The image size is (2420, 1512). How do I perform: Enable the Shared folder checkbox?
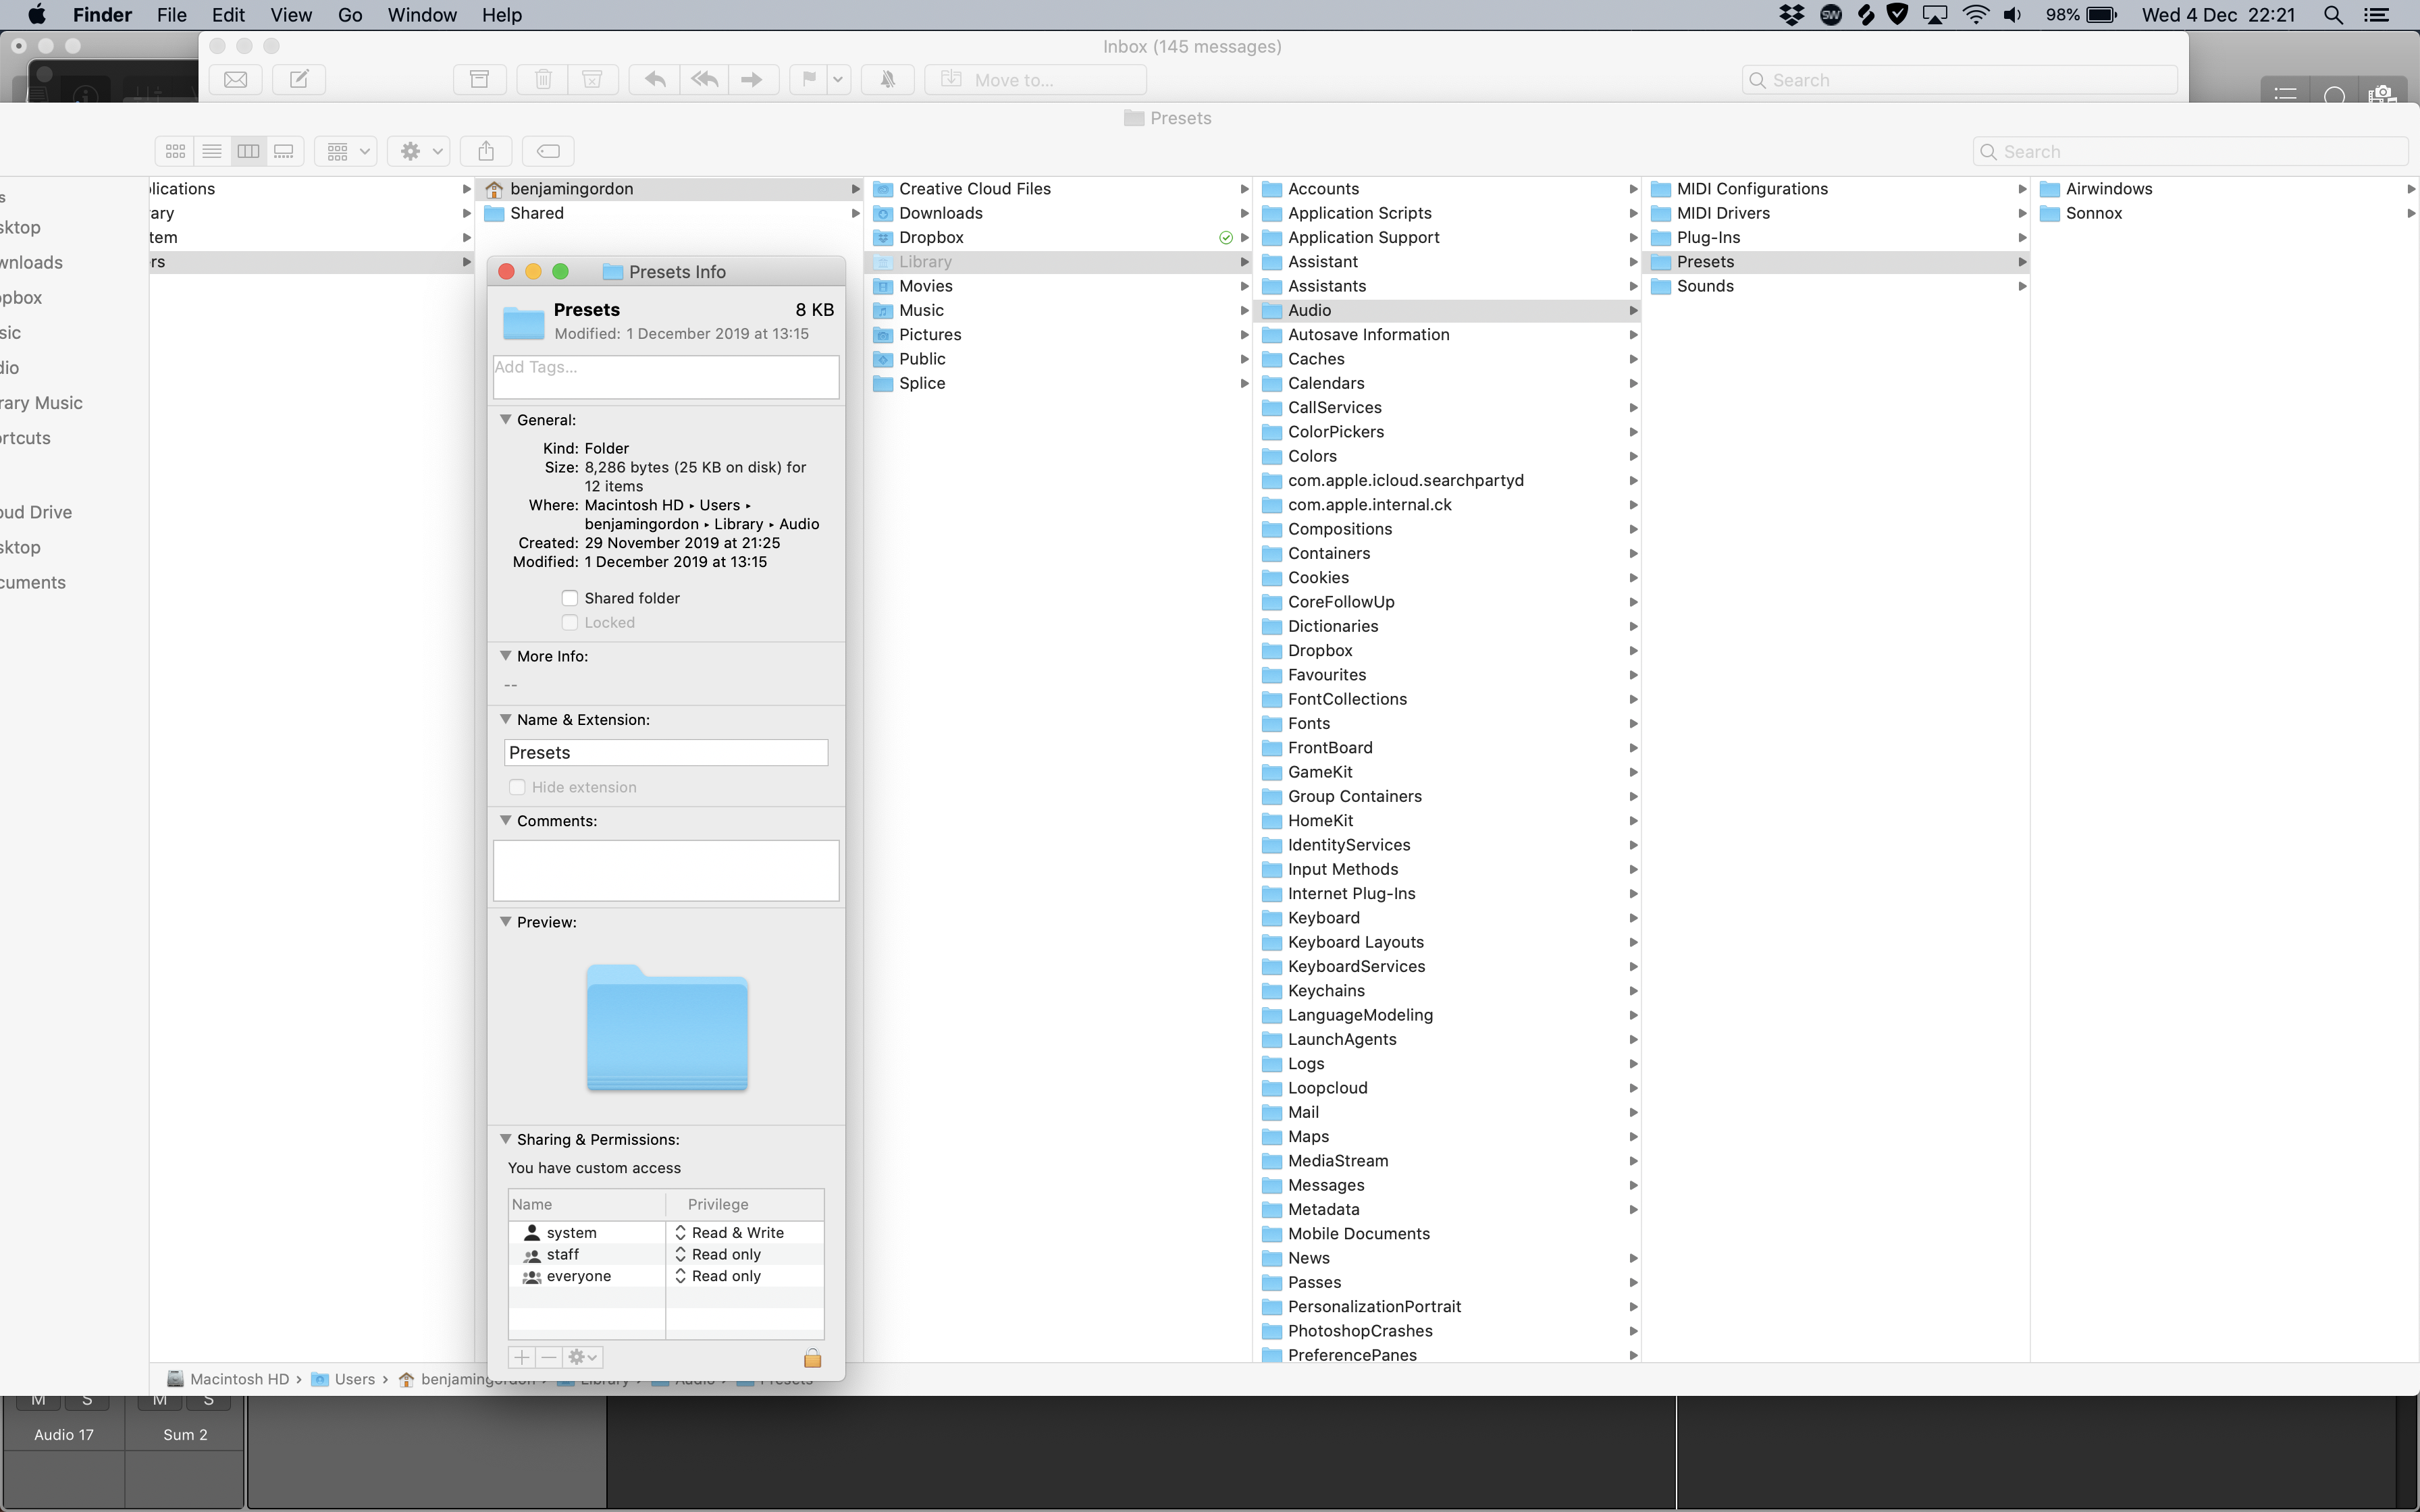click(x=570, y=598)
